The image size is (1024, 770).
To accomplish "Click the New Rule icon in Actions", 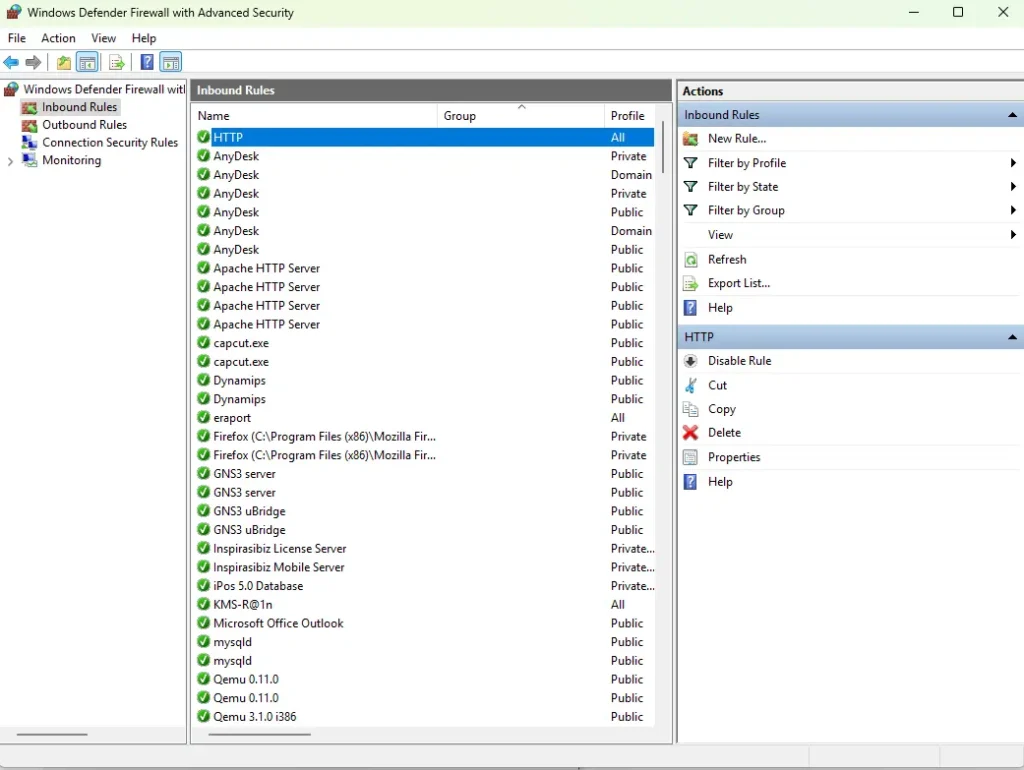I will [690, 138].
